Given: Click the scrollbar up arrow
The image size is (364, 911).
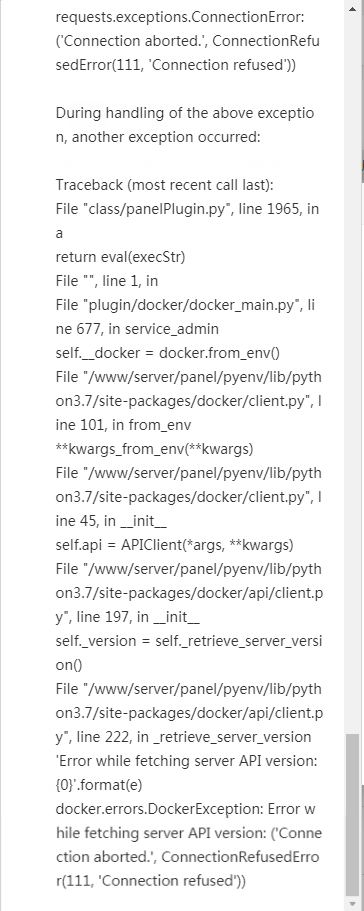Looking at the screenshot, I should (353, 9).
